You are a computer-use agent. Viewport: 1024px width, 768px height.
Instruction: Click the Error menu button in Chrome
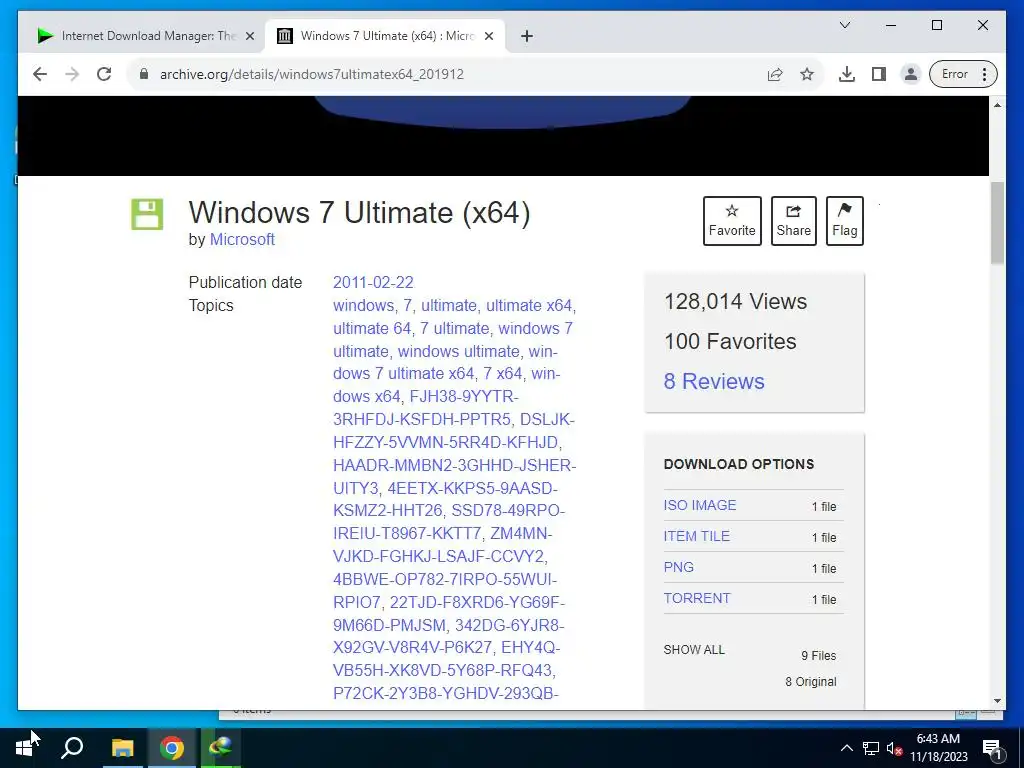(963, 74)
